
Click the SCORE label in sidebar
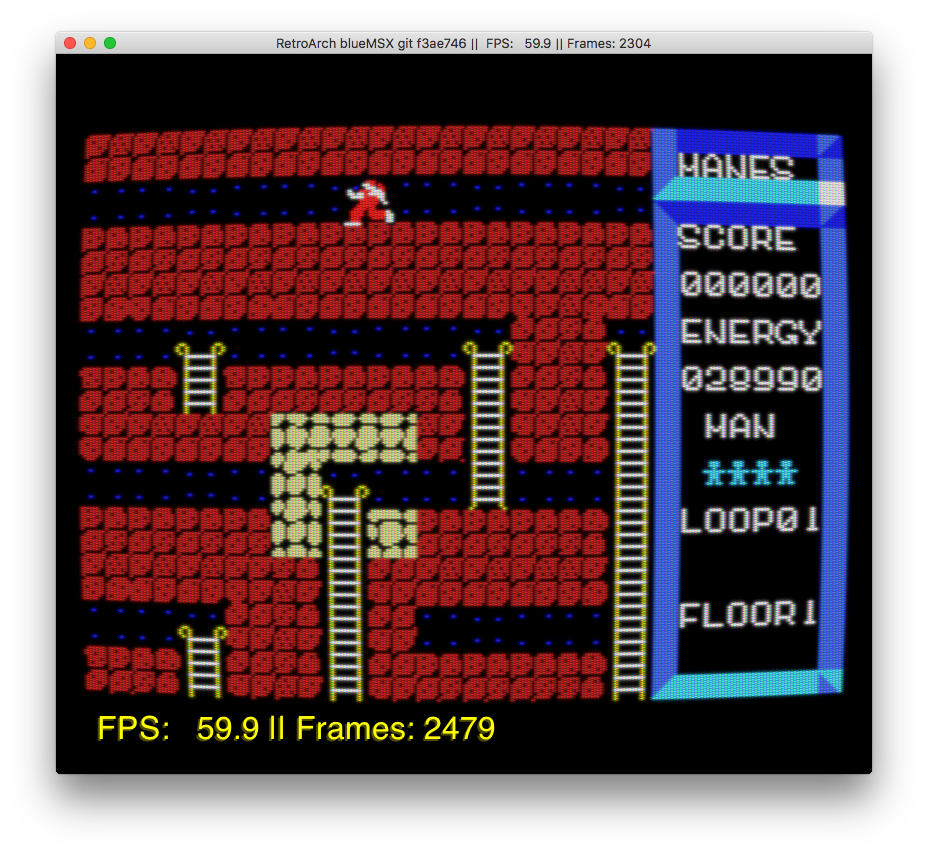pos(736,238)
